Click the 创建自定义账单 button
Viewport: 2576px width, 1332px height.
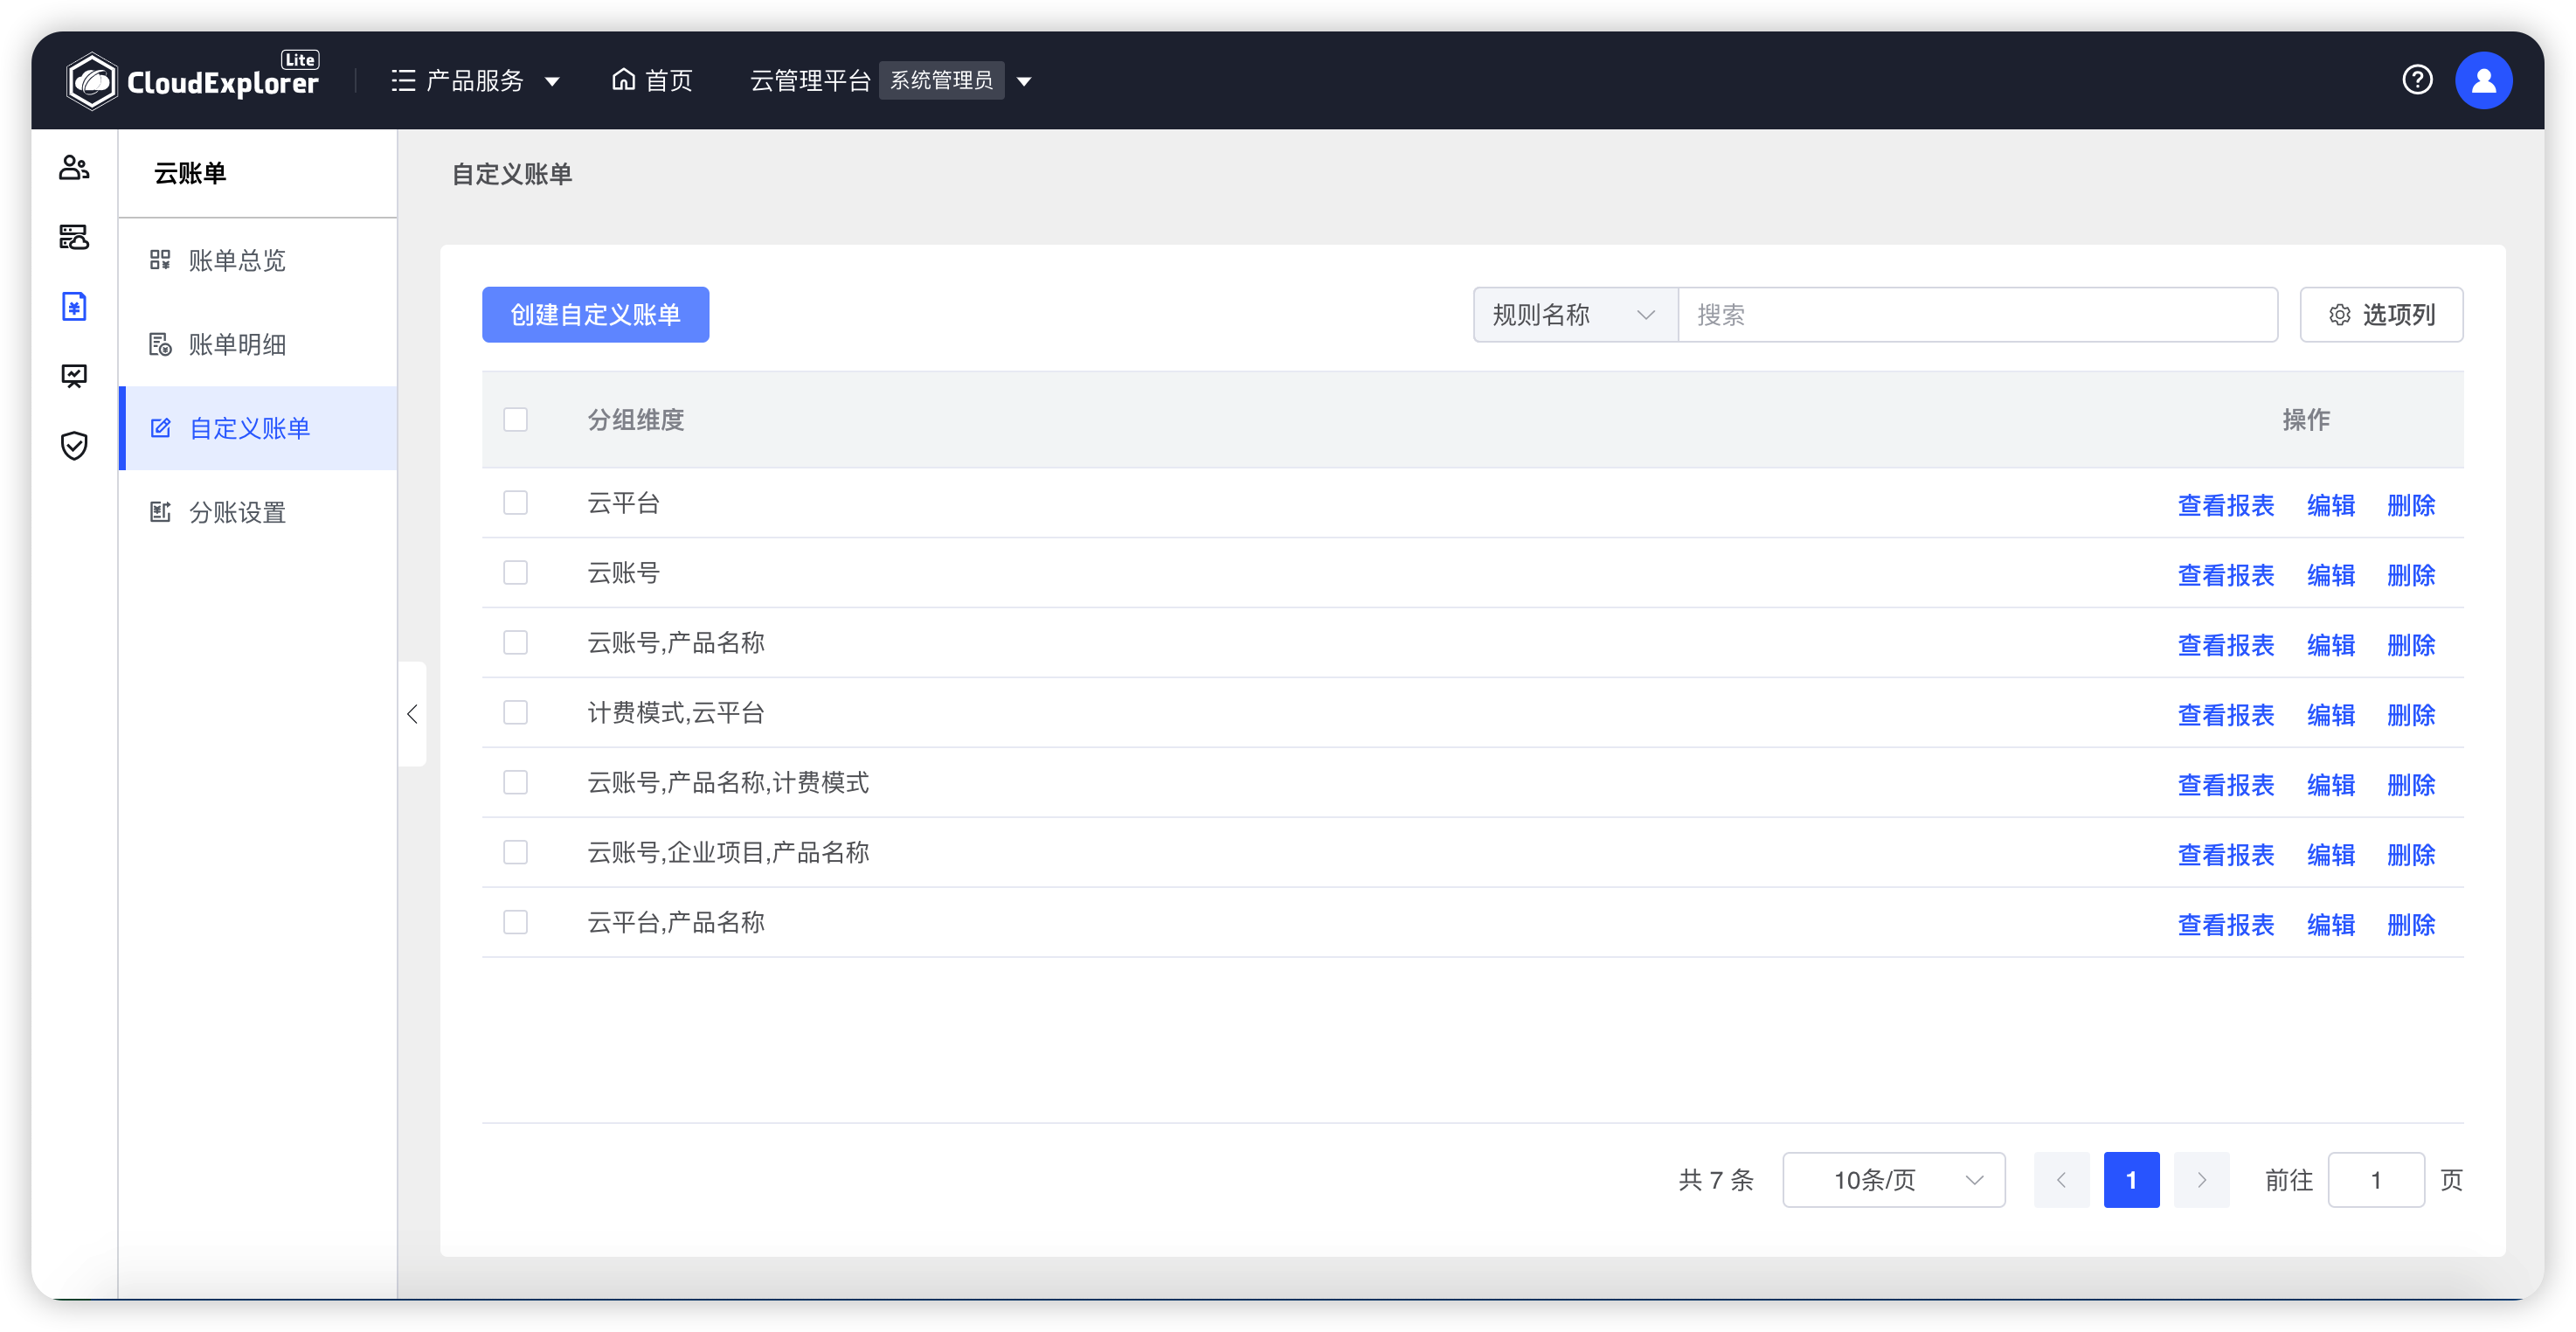point(595,314)
